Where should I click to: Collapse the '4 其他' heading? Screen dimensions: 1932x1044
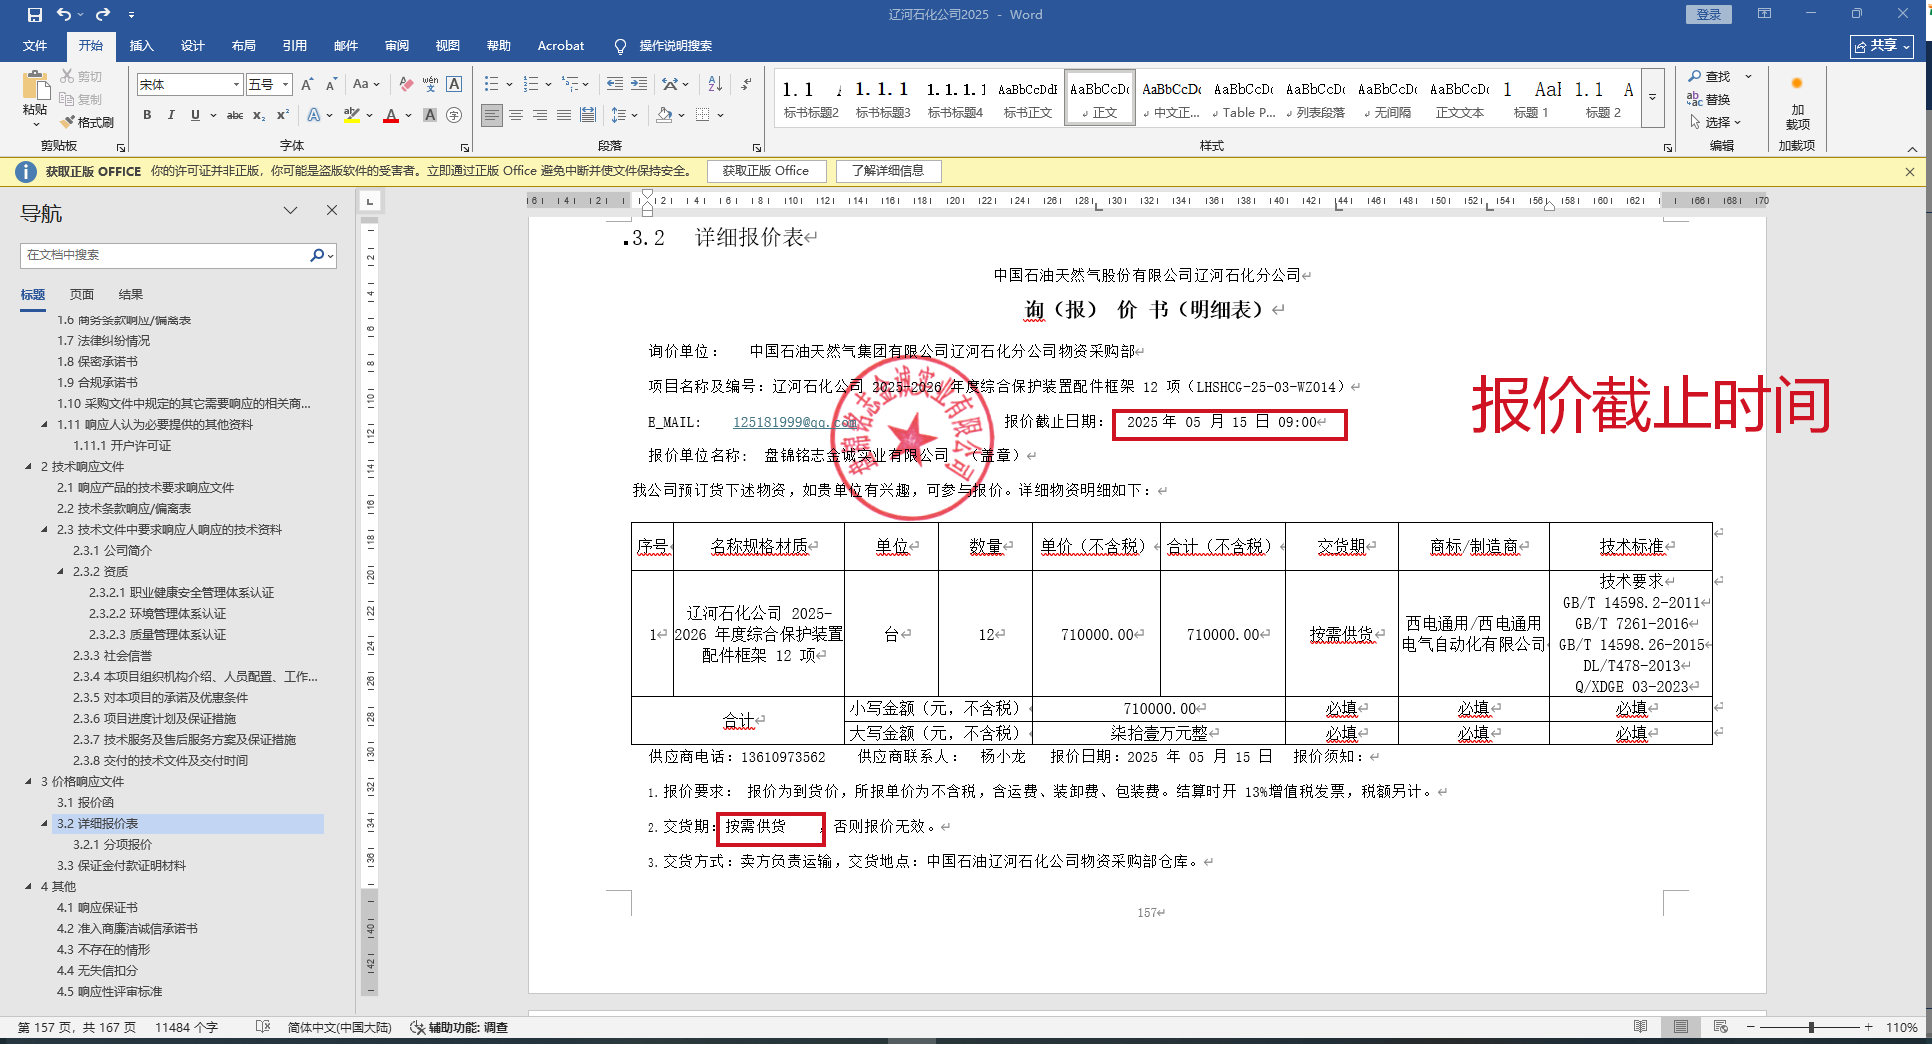pos(29,887)
